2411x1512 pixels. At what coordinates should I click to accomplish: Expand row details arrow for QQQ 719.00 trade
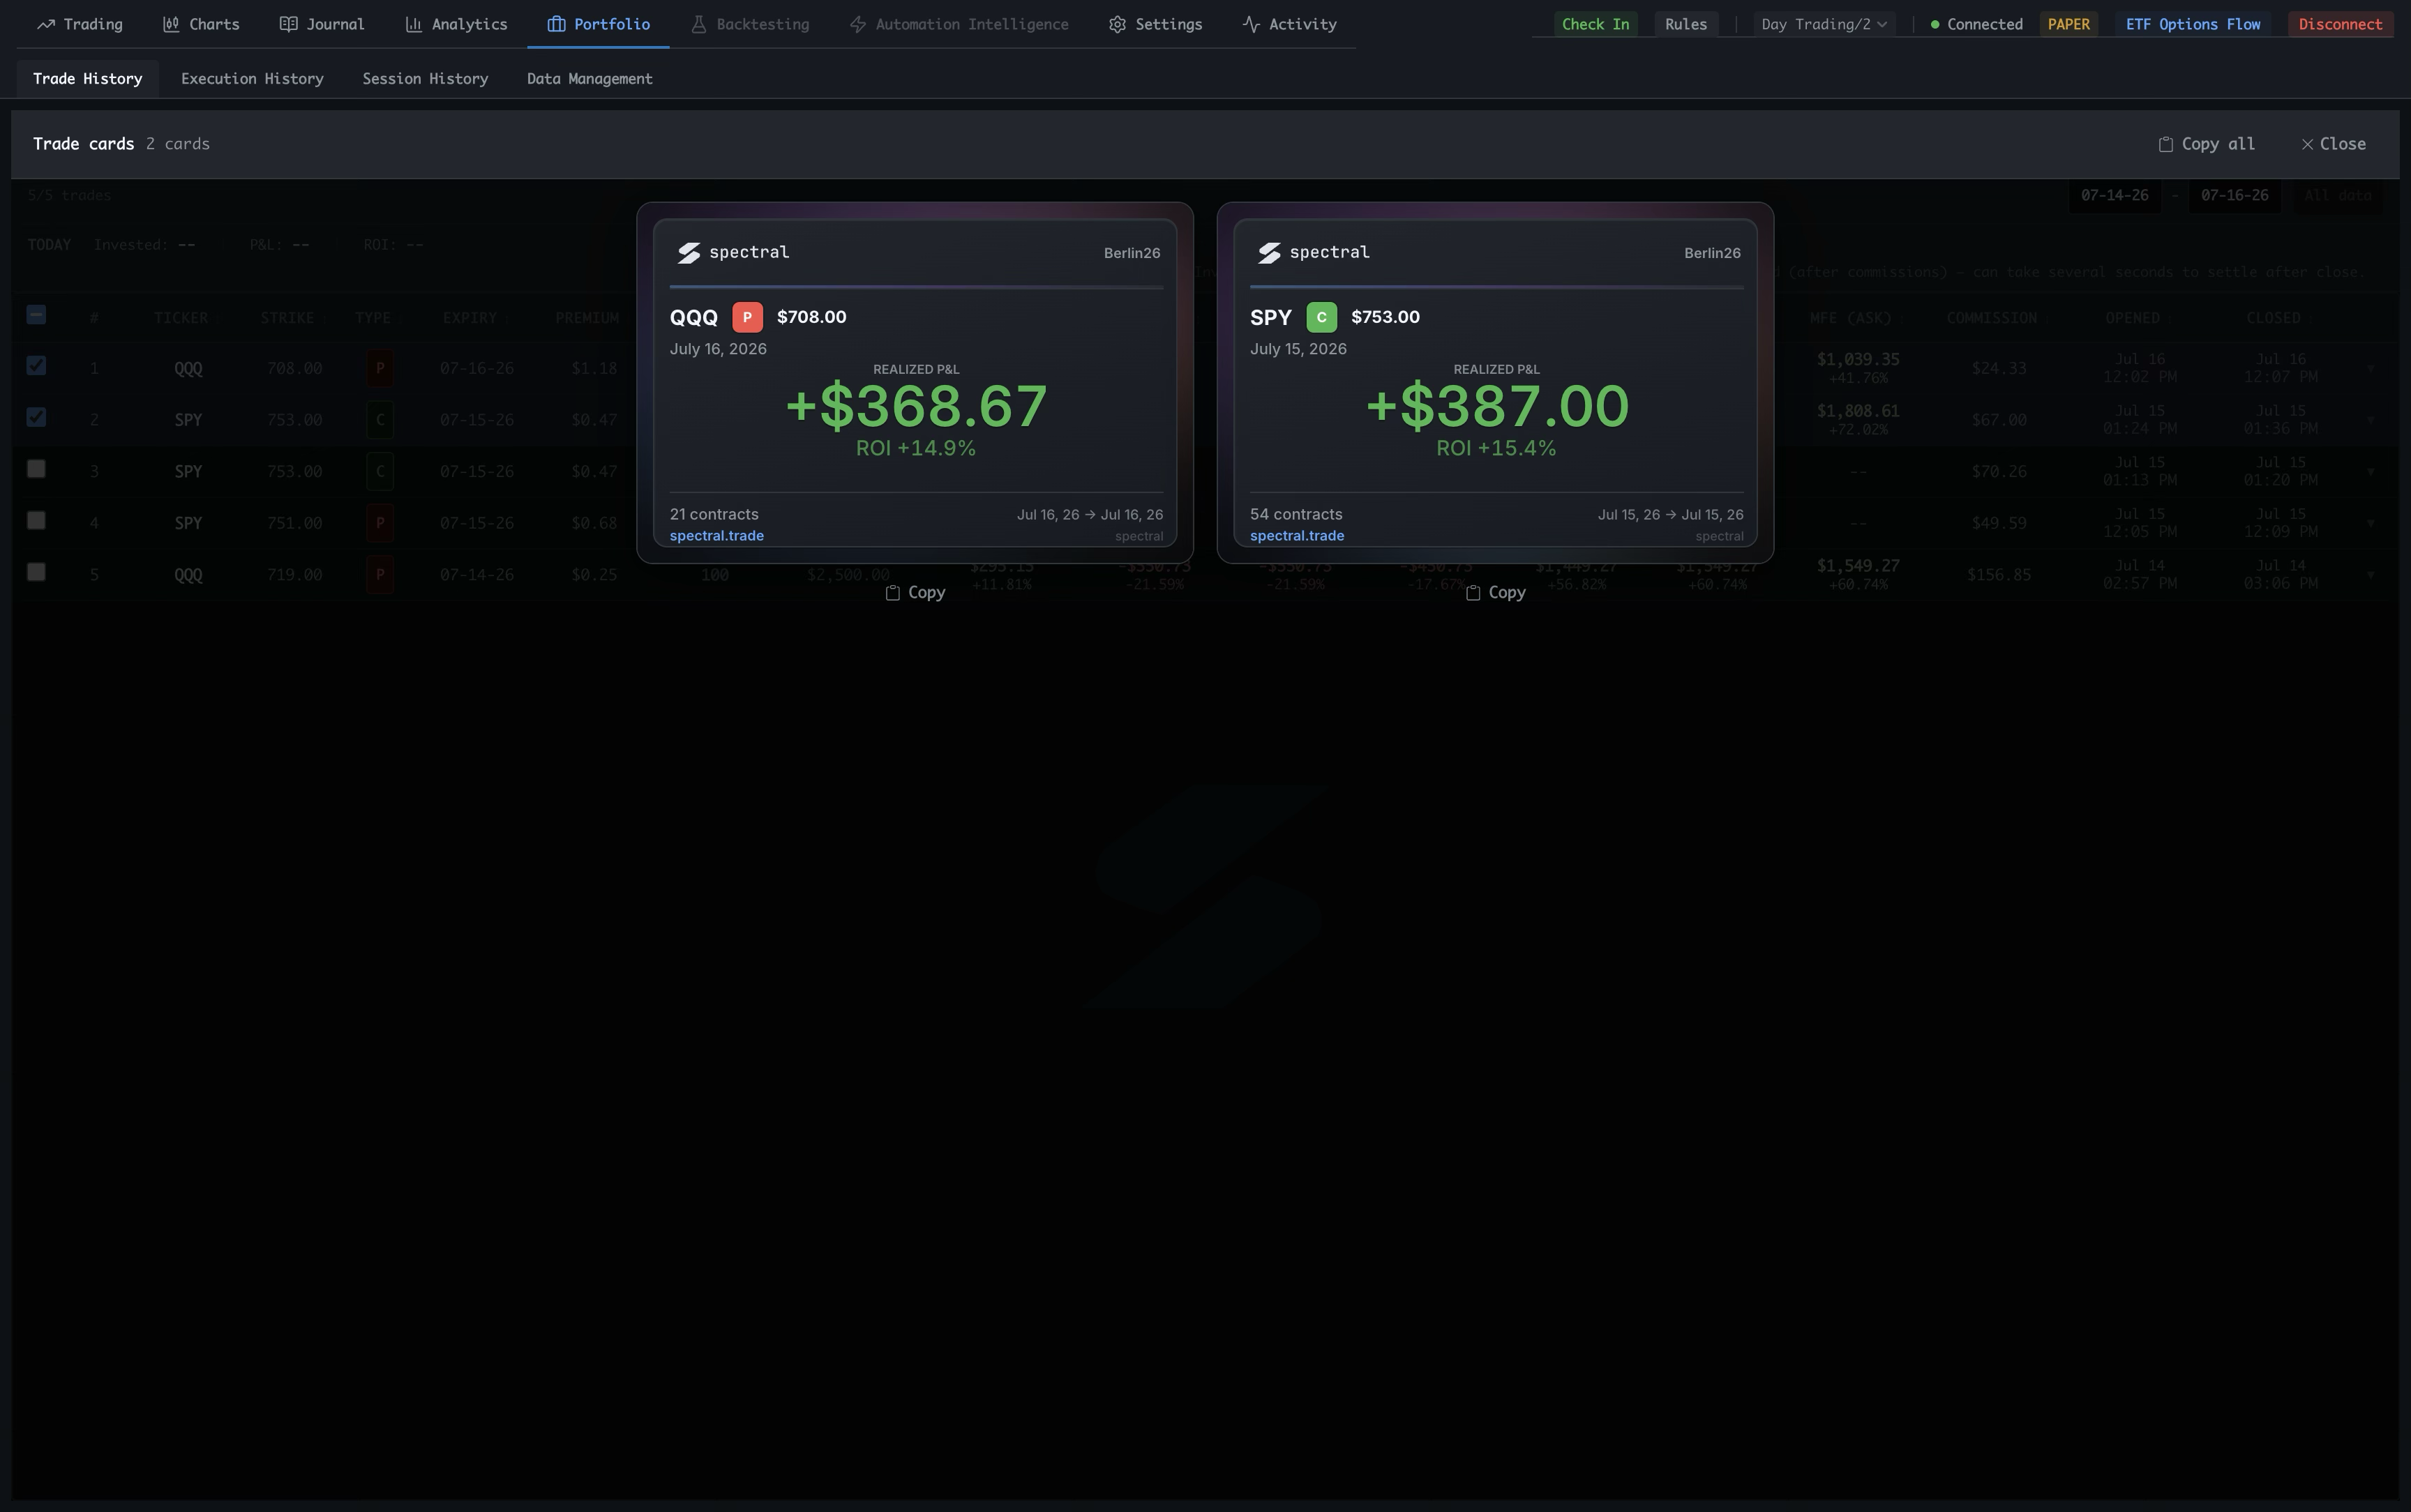tap(2370, 575)
